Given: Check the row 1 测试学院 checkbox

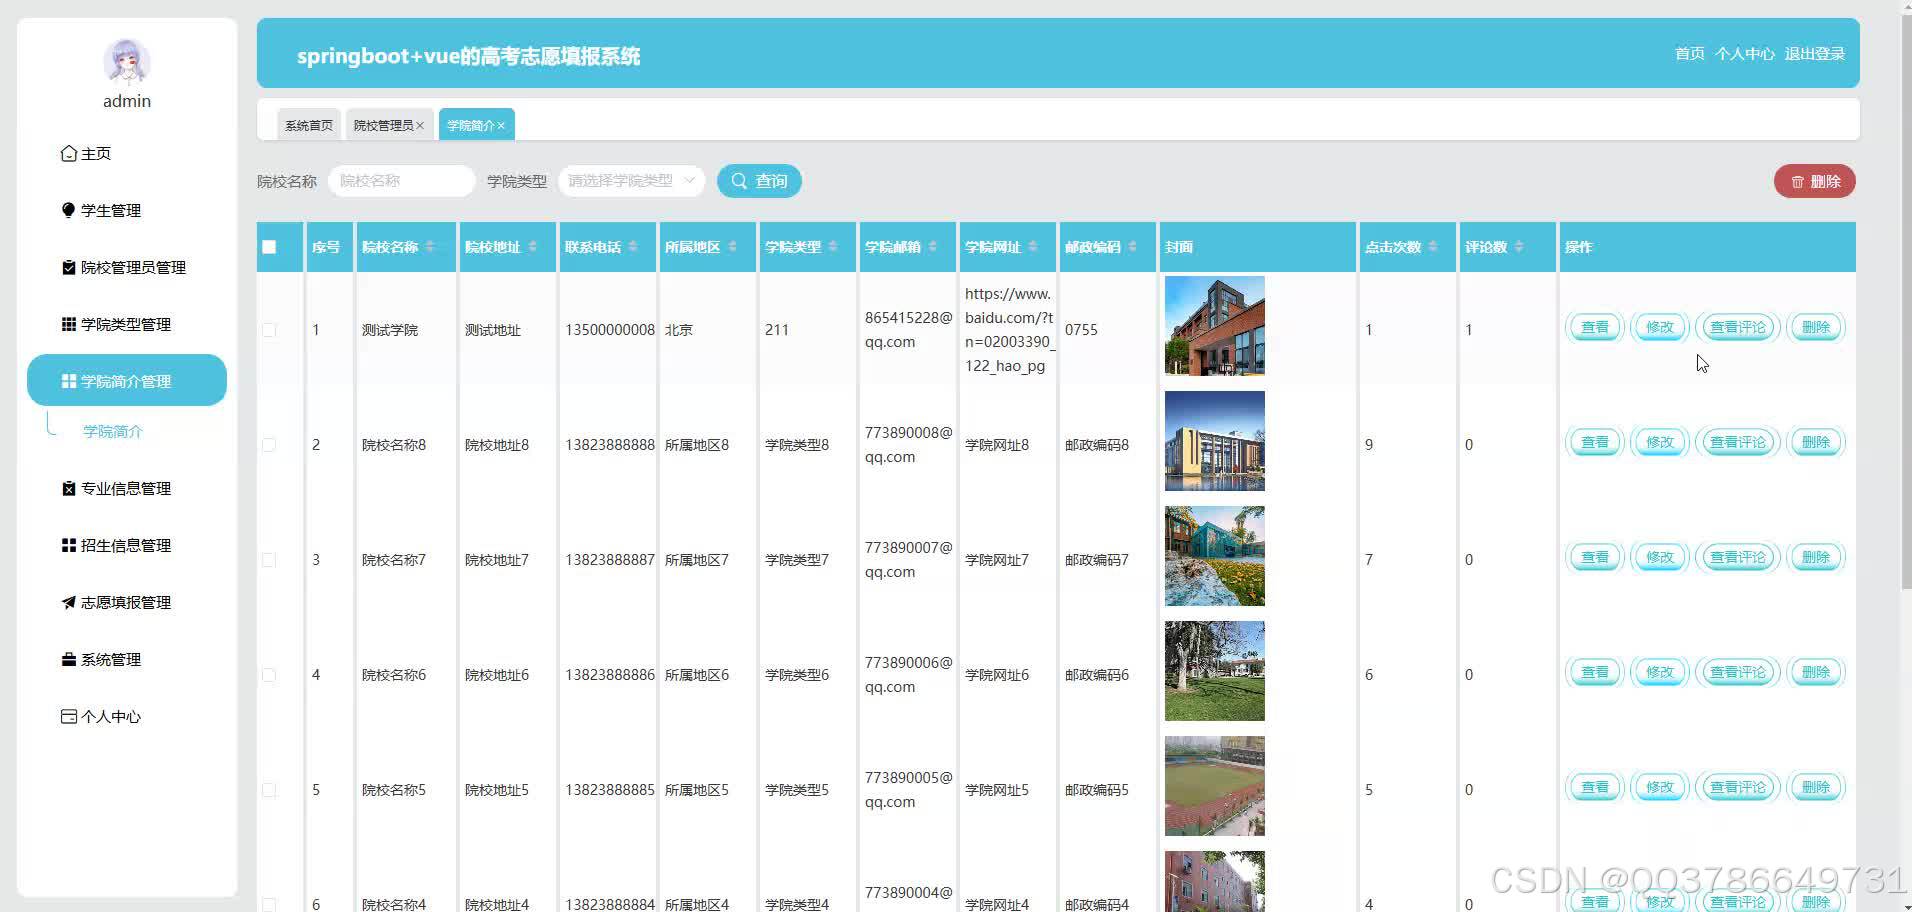Looking at the screenshot, I should tap(269, 330).
